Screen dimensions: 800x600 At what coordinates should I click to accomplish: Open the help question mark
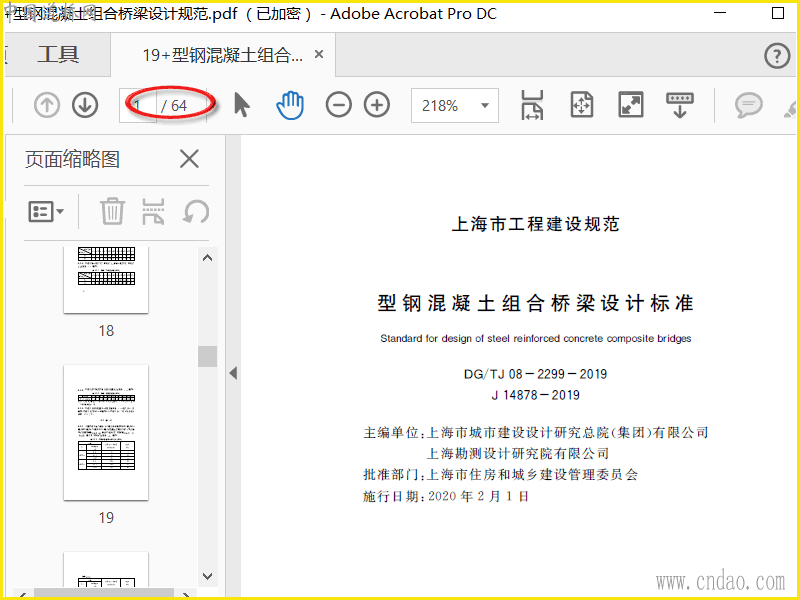point(777,55)
